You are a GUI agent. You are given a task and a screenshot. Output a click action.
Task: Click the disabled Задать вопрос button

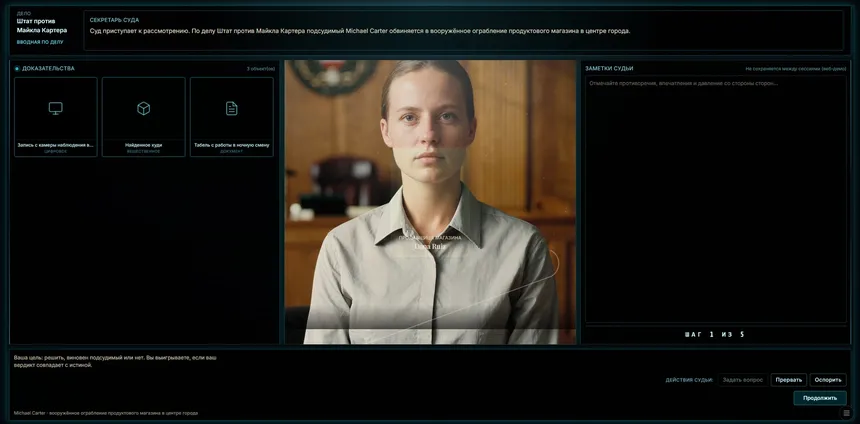[x=742, y=380]
